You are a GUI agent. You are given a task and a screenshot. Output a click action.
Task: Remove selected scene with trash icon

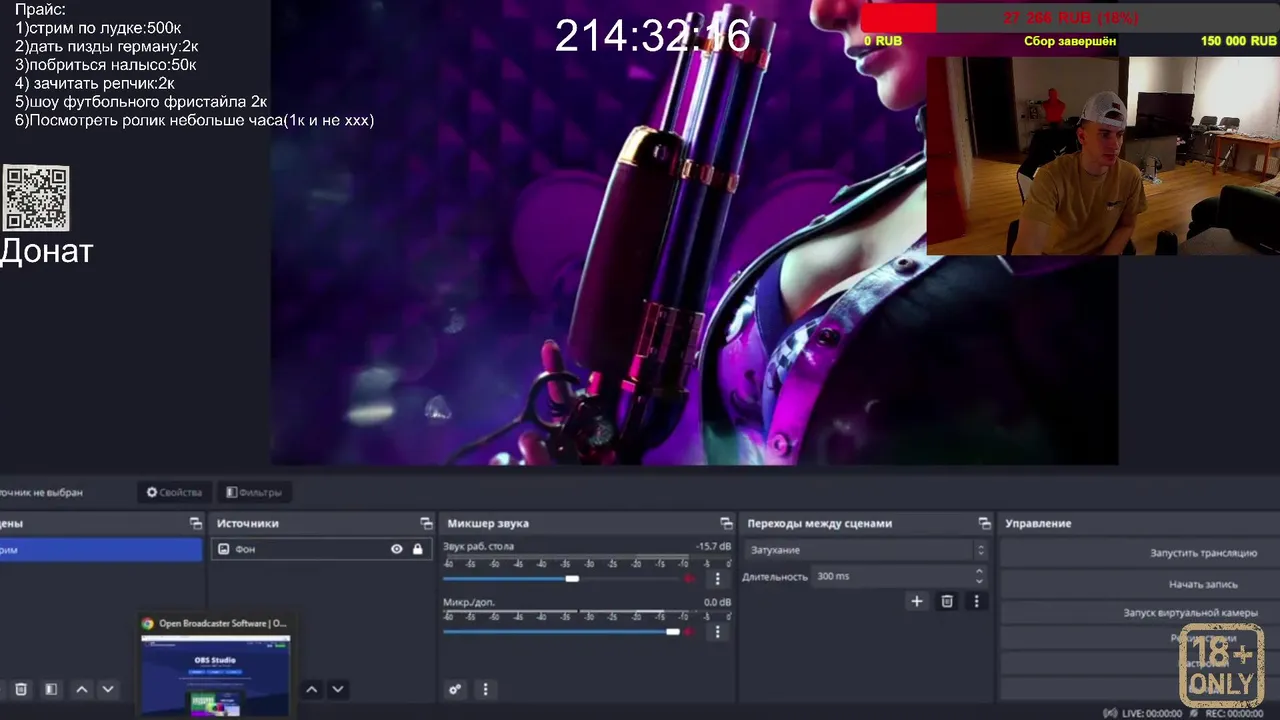[x=21, y=689]
